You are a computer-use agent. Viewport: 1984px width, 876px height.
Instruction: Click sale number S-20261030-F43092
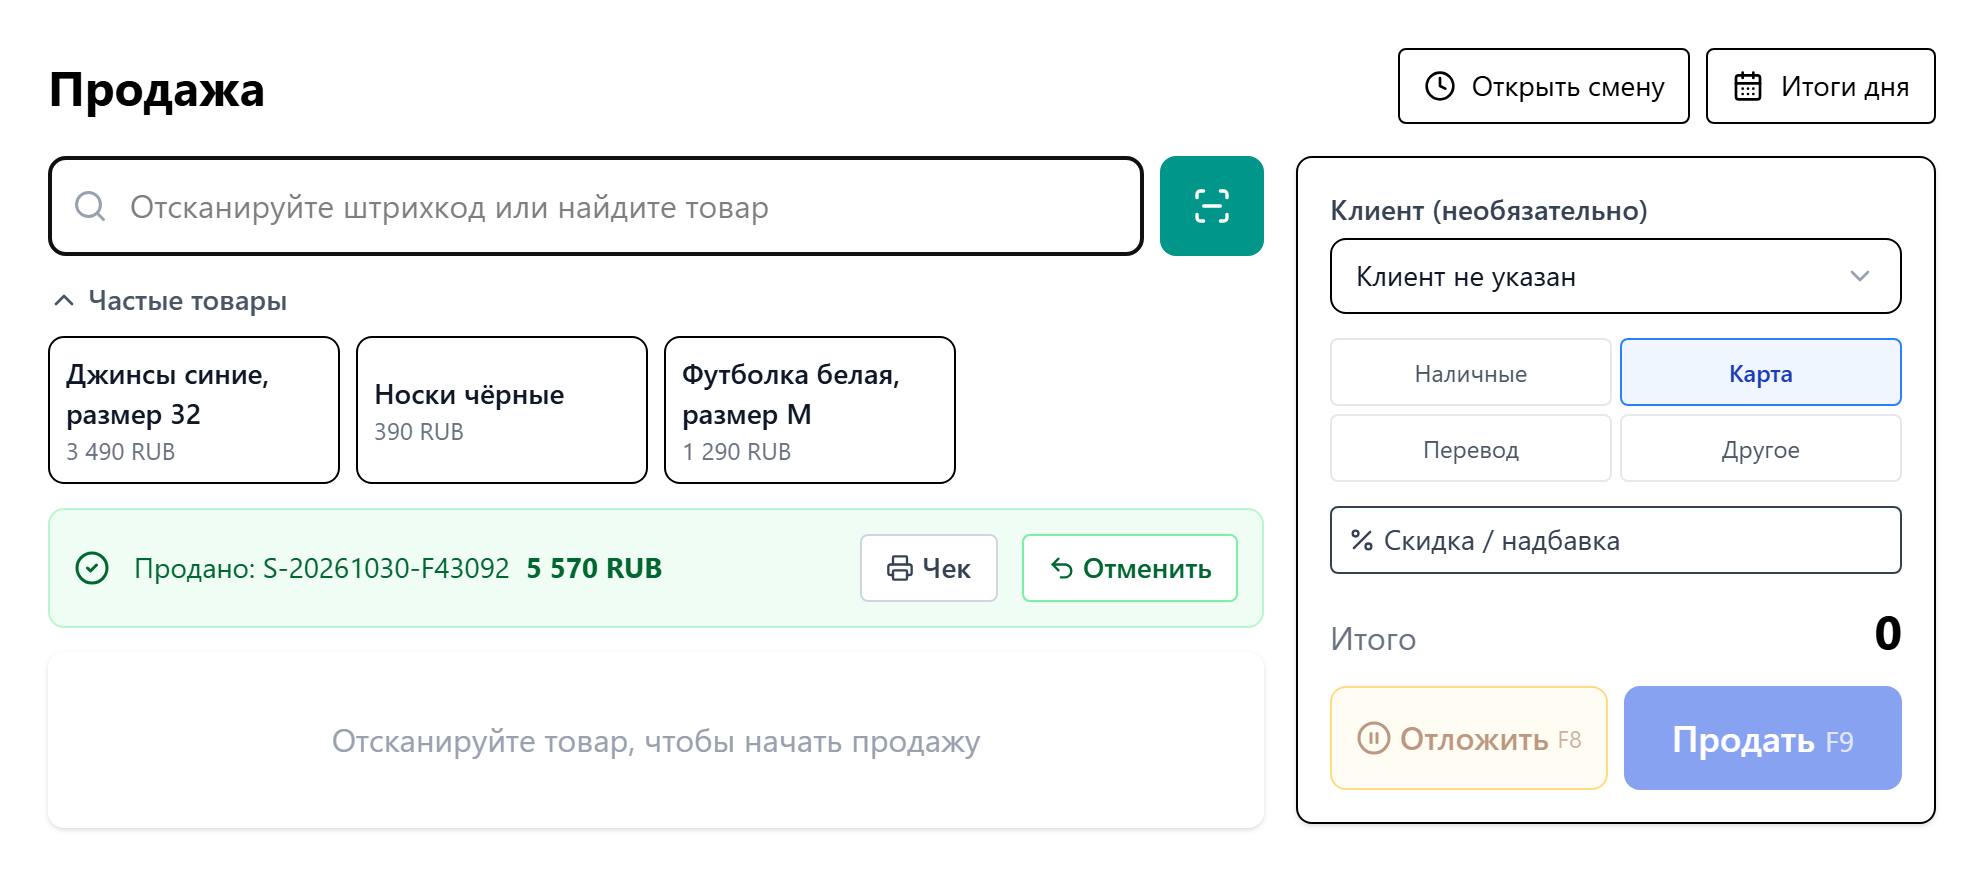[386, 568]
